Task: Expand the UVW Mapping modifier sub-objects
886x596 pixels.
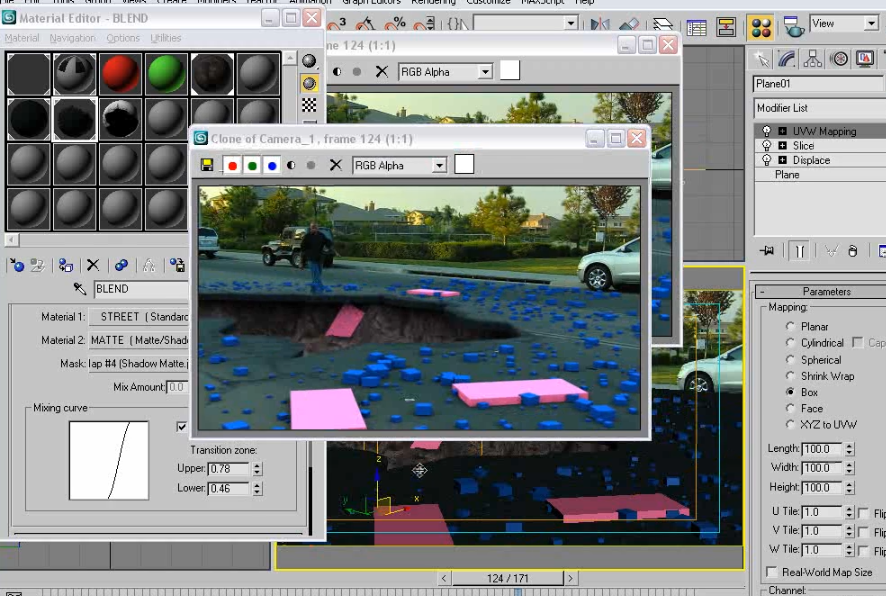Action: pyautogui.click(x=783, y=131)
